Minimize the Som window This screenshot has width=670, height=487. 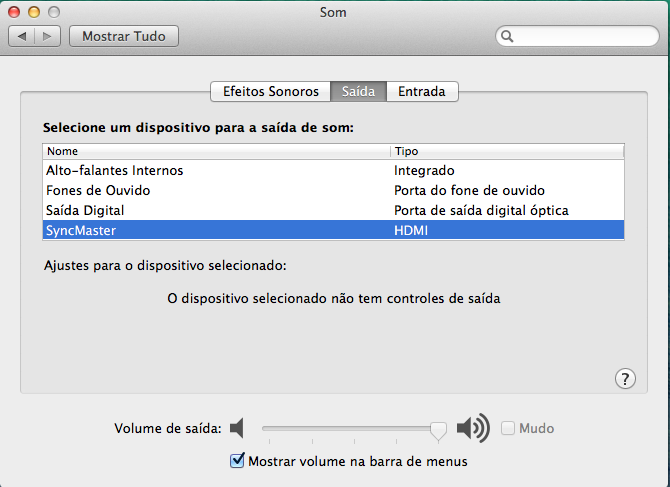pos(33,11)
